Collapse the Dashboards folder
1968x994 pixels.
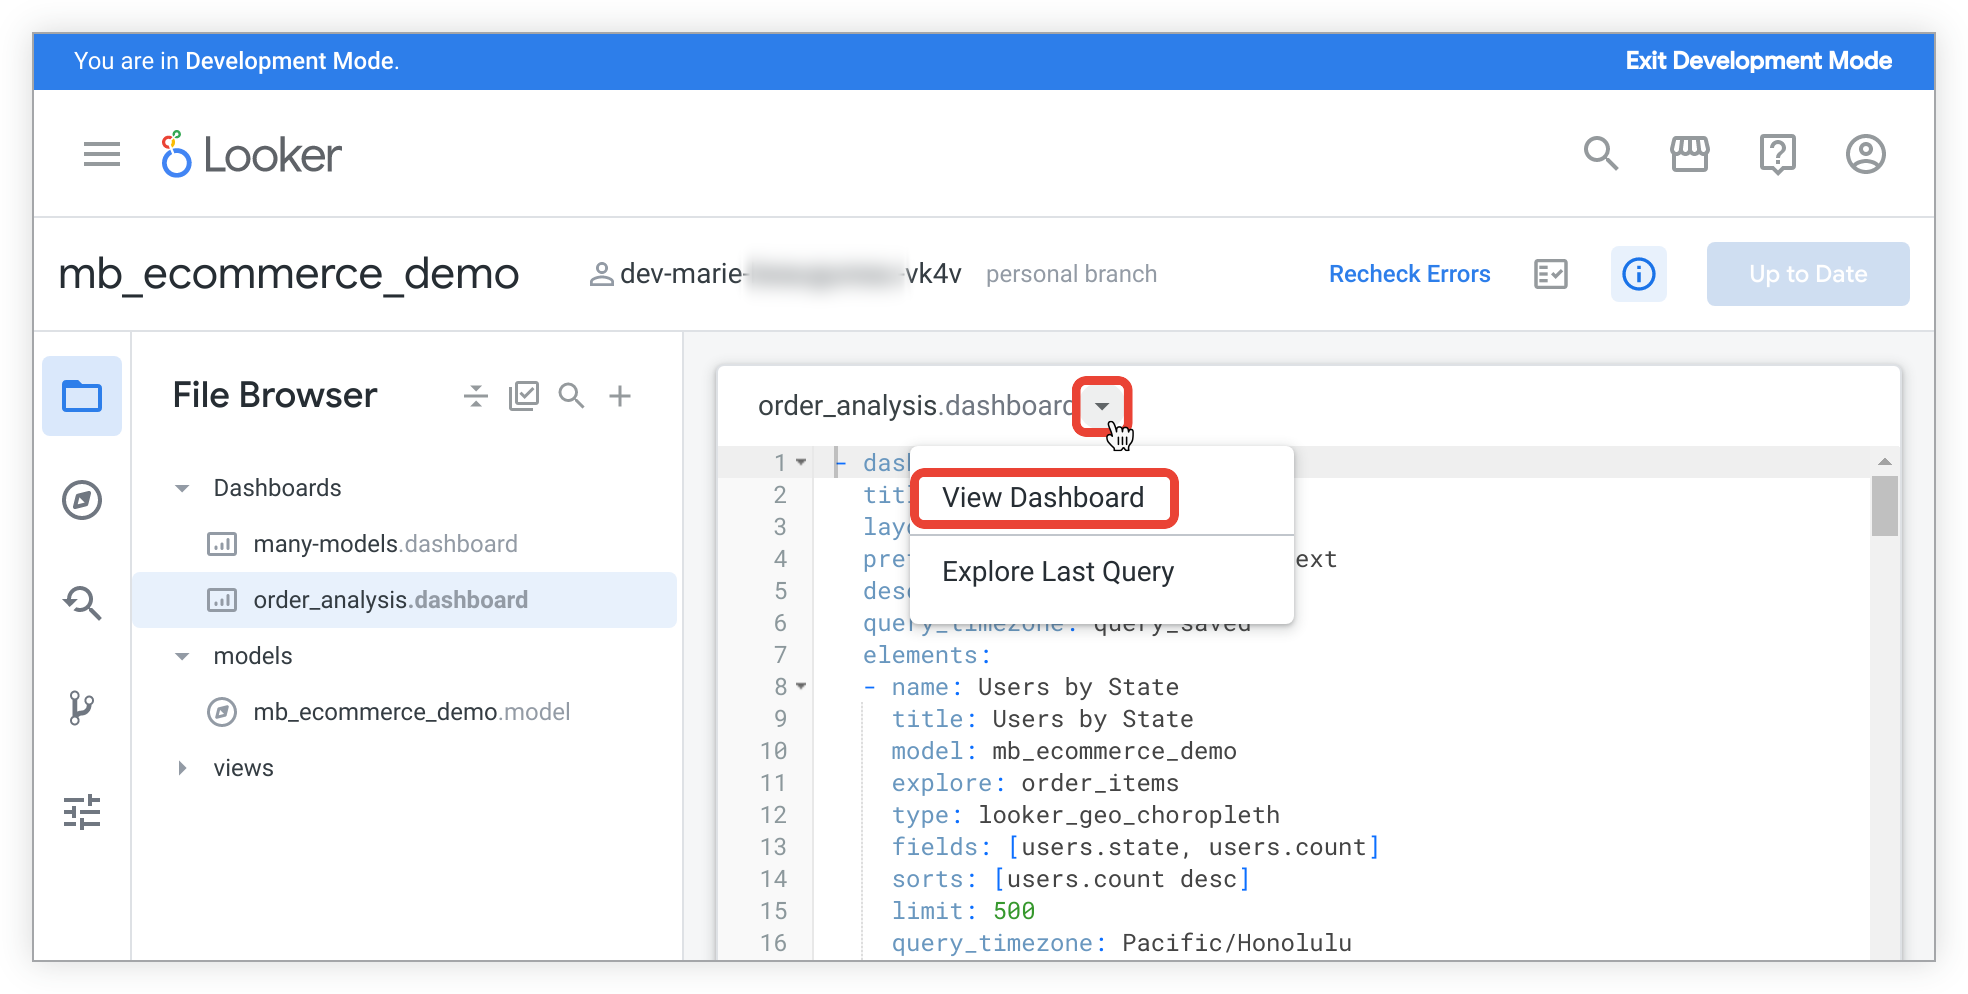182,488
